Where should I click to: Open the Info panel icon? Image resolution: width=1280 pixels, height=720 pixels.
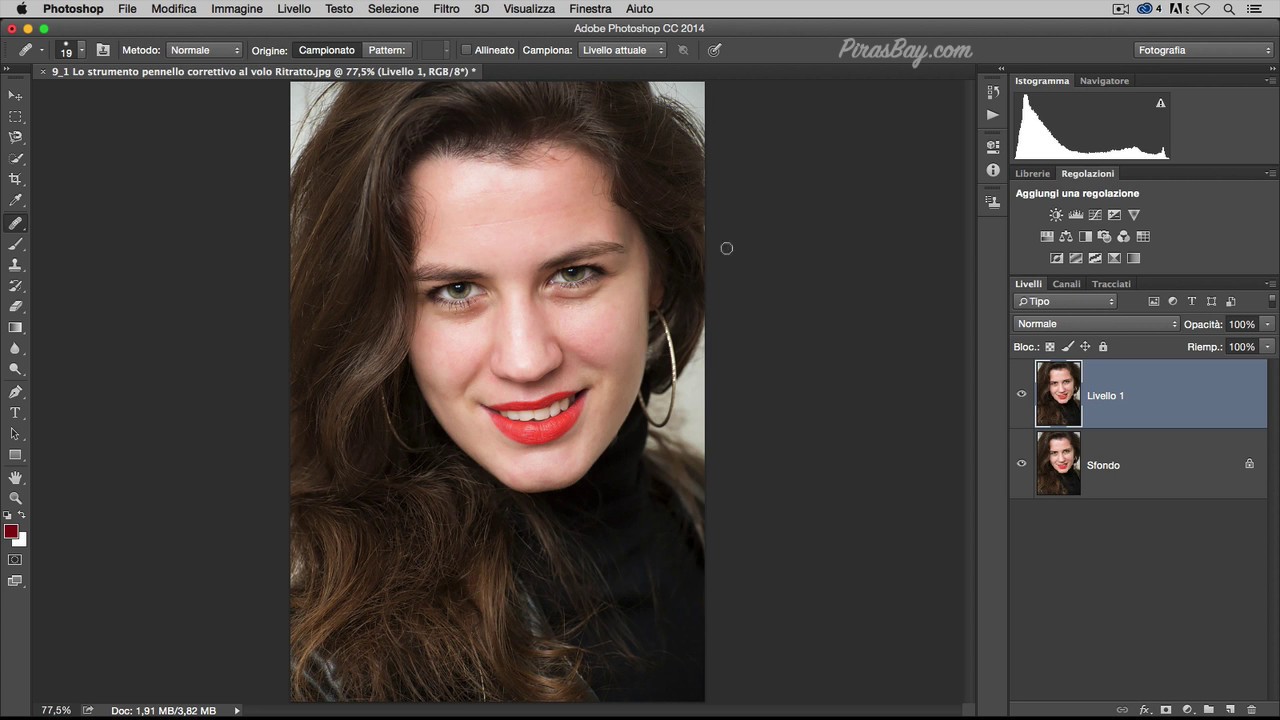[992, 170]
